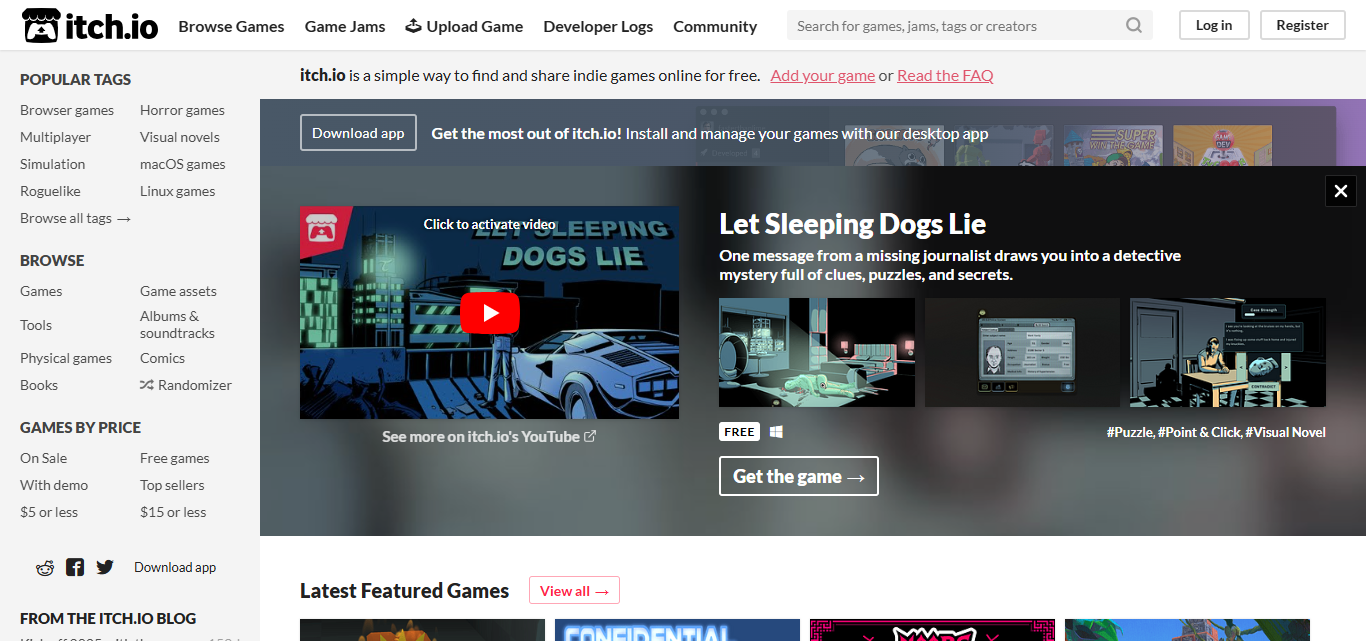
Task: Open Browser games tag
Action: pos(67,110)
